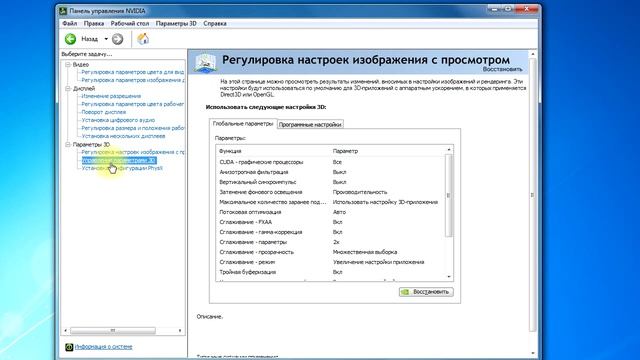Open the Рабочий стол menu
The width and height of the screenshot is (640, 360).
click(x=130, y=23)
